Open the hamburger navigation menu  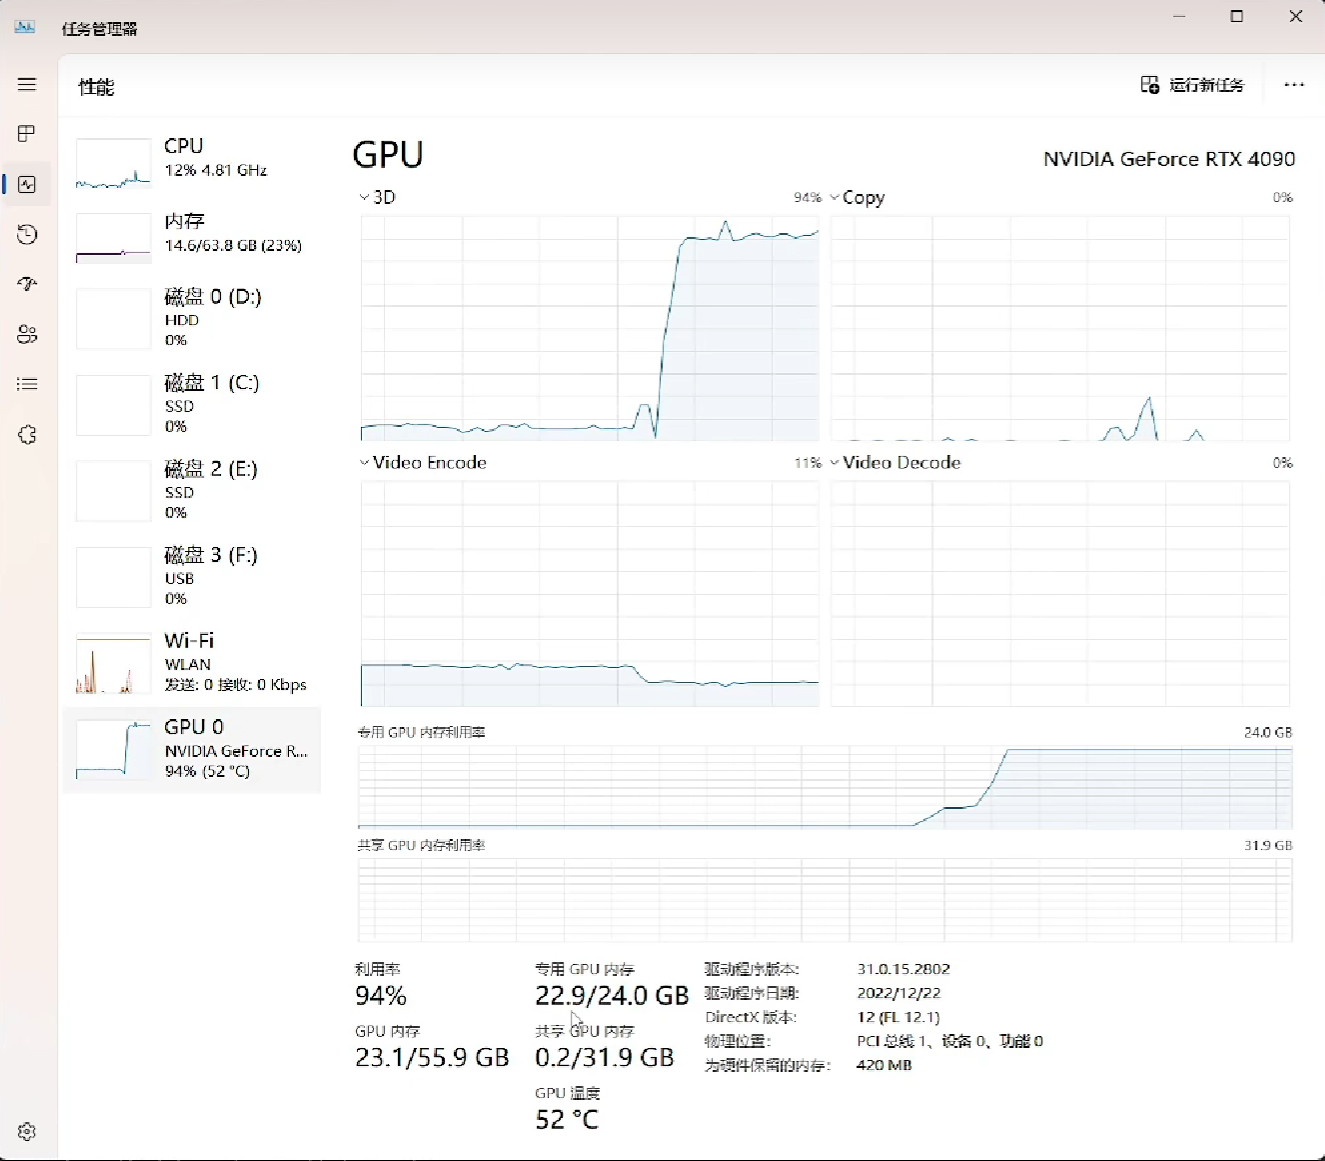tap(27, 85)
